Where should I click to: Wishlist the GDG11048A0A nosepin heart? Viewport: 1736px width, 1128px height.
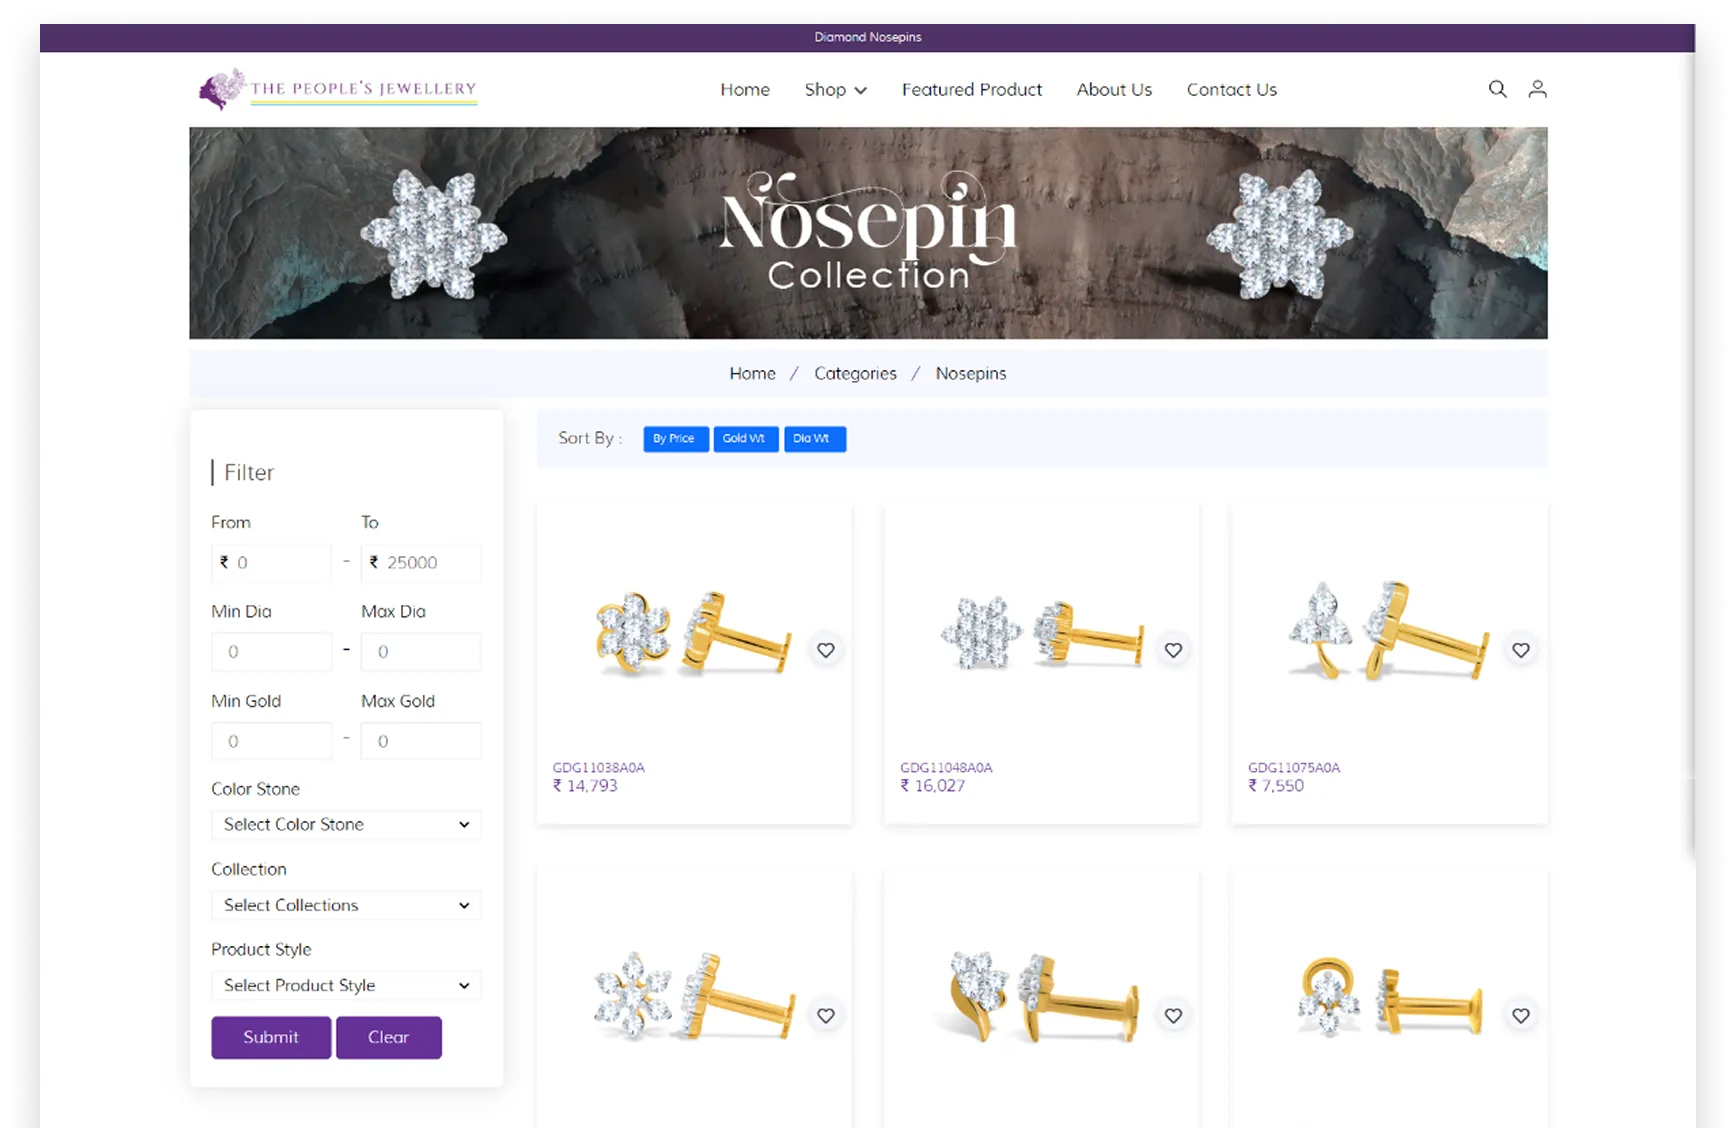(x=1173, y=650)
